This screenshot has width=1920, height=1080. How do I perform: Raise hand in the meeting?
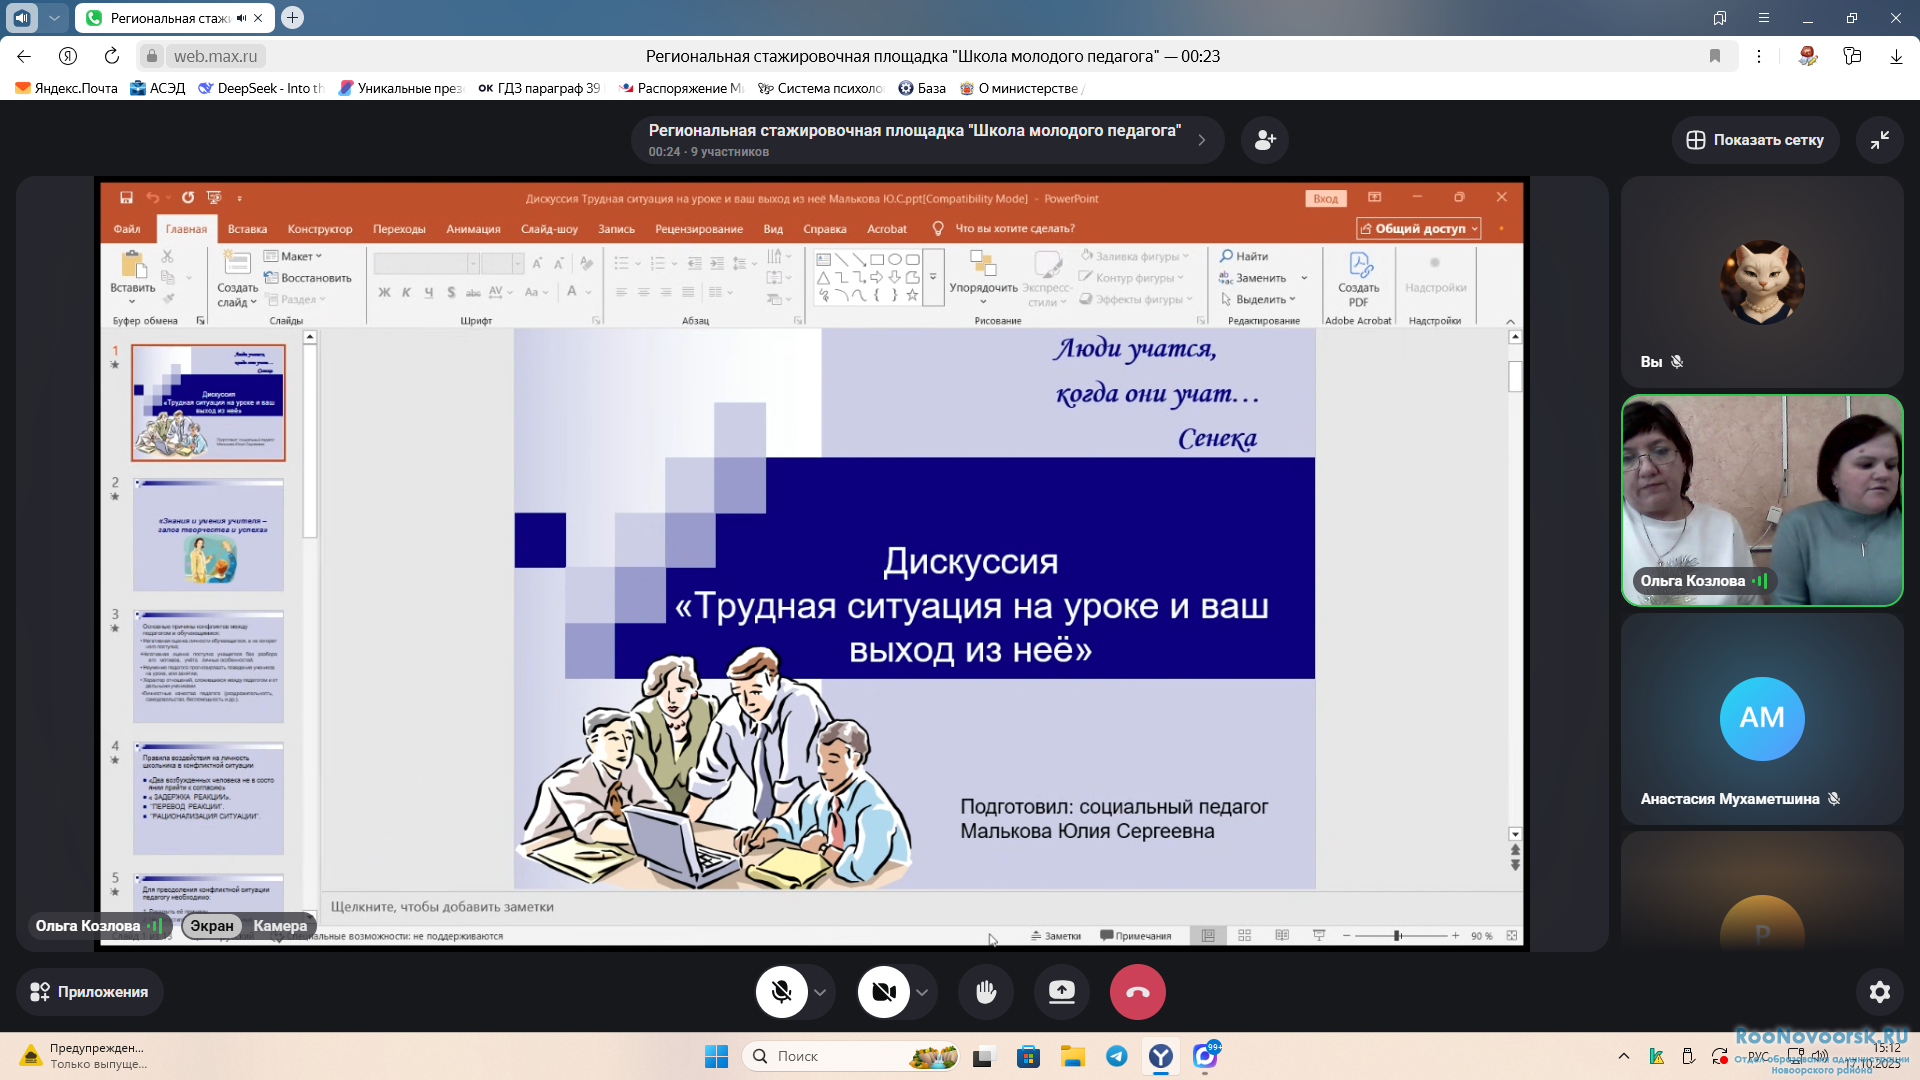tap(986, 991)
